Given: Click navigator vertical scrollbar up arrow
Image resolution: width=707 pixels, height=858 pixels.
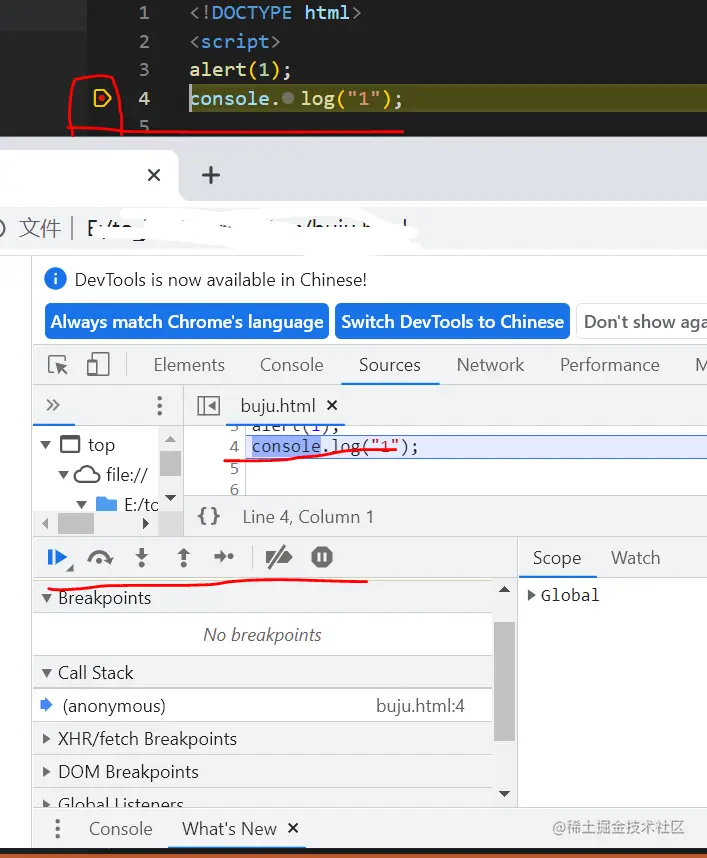Looking at the screenshot, I should [x=170, y=439].
